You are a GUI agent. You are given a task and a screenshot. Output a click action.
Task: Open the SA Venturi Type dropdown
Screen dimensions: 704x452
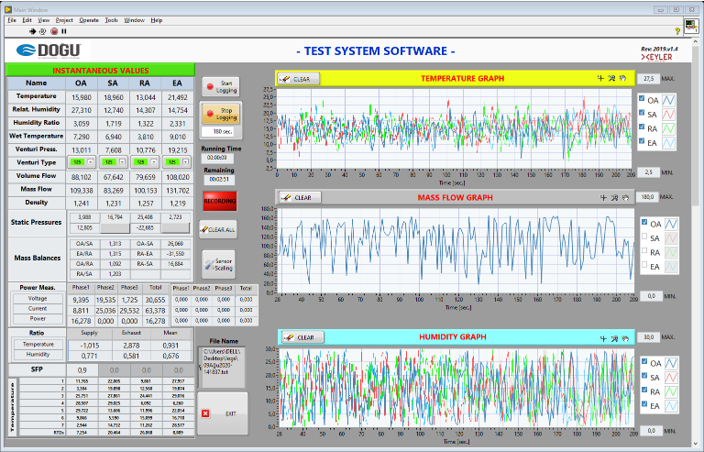122,162
